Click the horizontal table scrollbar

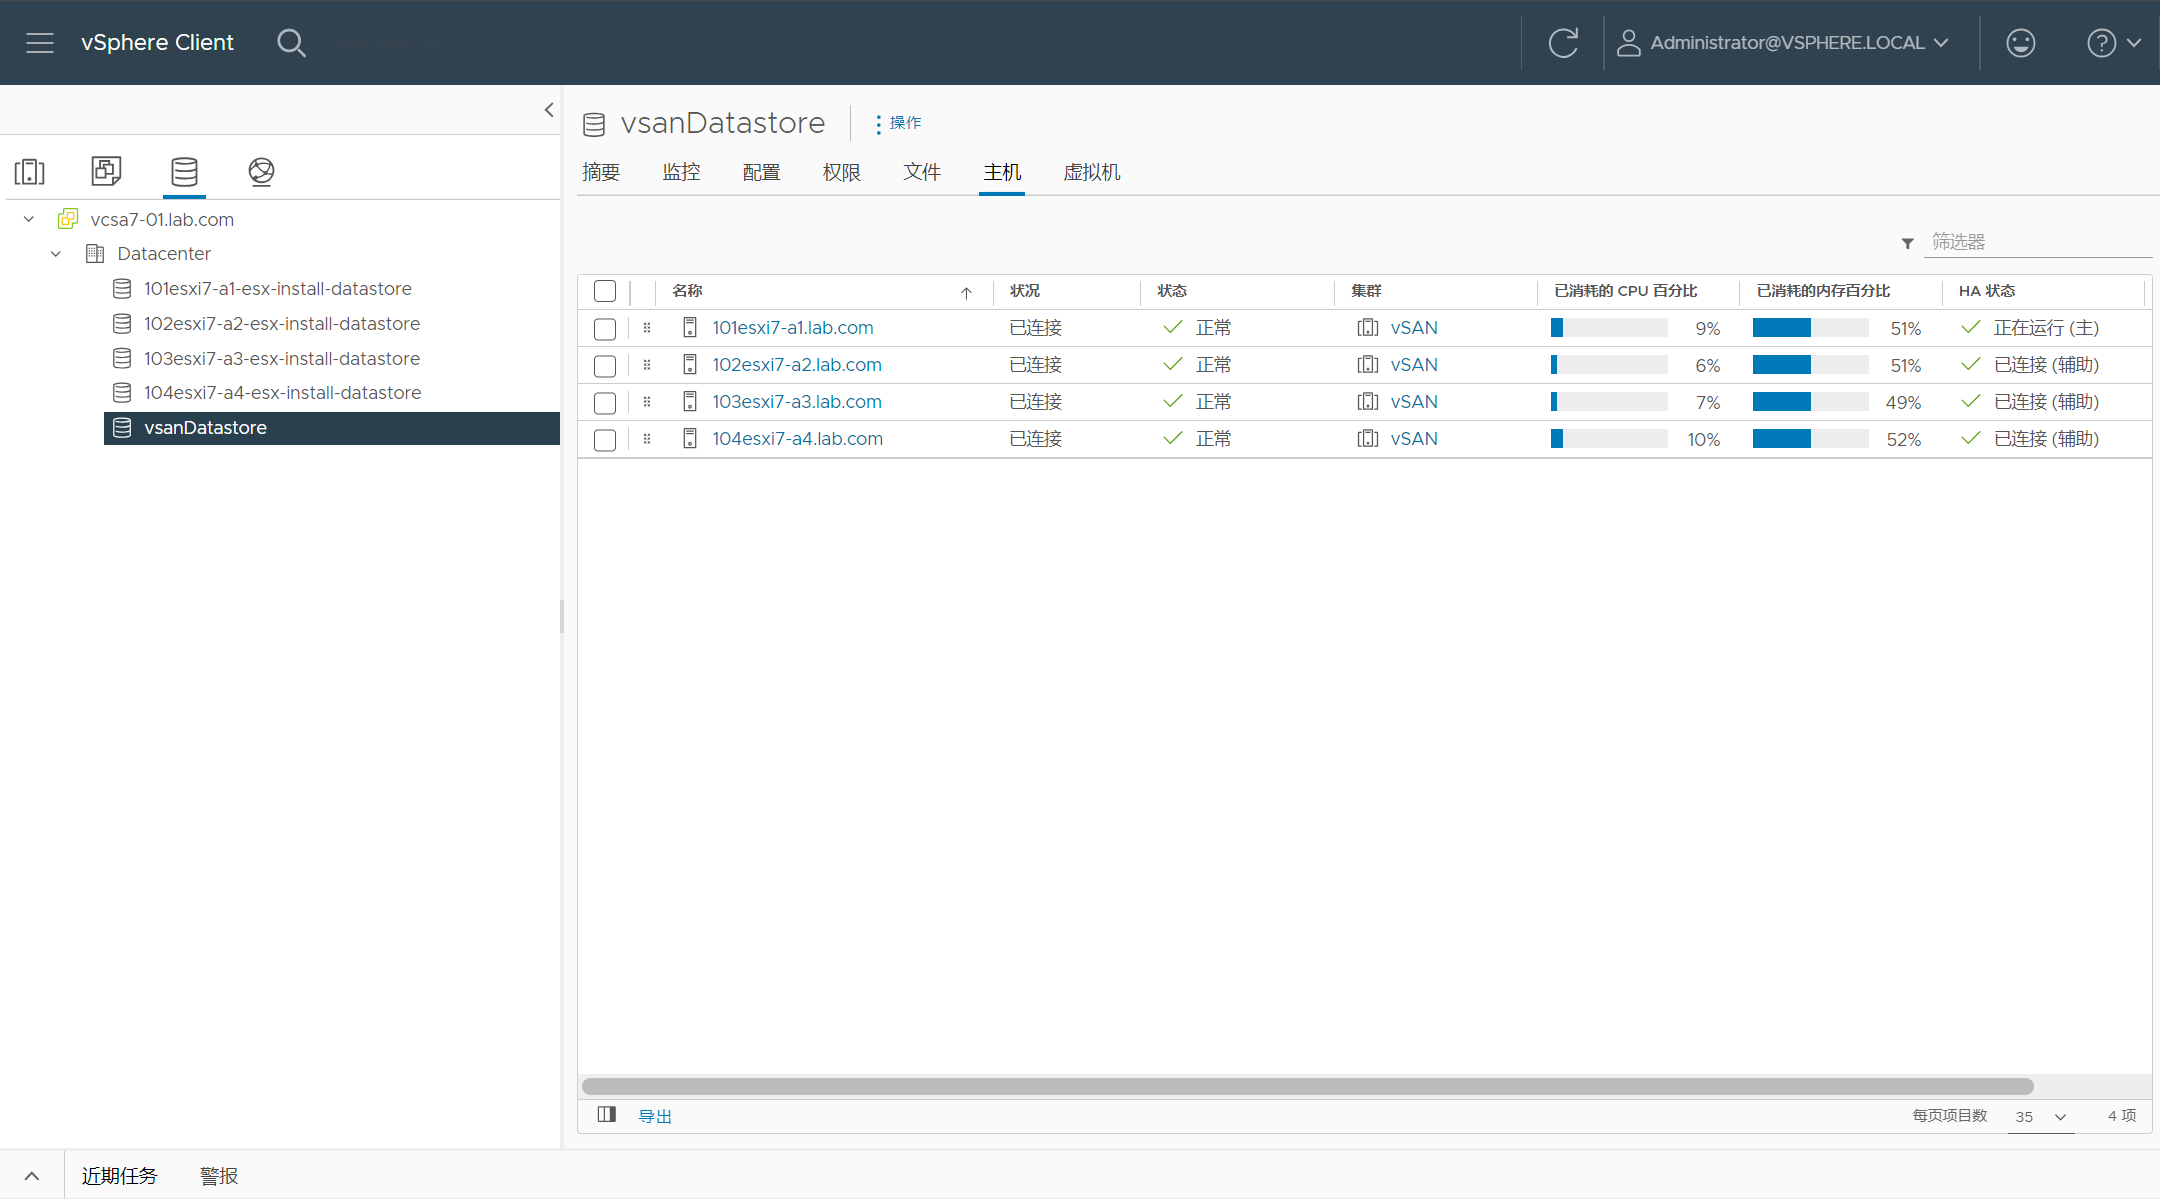[x=1307, y=1086]
